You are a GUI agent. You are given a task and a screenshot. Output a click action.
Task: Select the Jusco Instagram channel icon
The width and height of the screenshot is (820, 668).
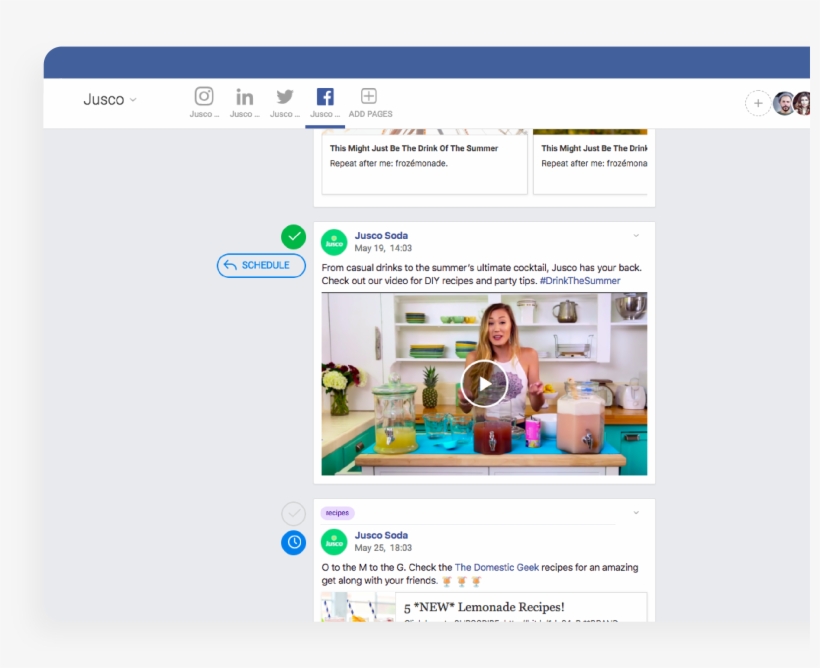click(x=204, y=96)
